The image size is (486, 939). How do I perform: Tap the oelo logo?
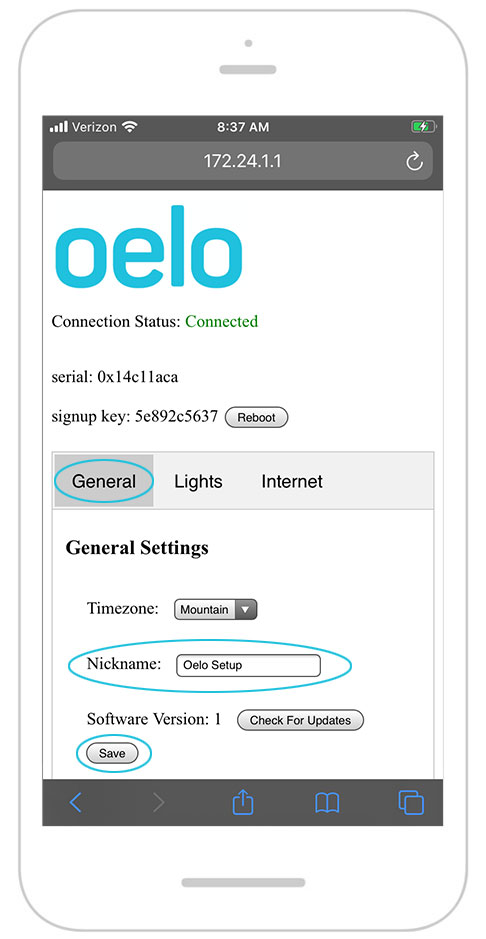pyautogui.click(x=149, y=247)
